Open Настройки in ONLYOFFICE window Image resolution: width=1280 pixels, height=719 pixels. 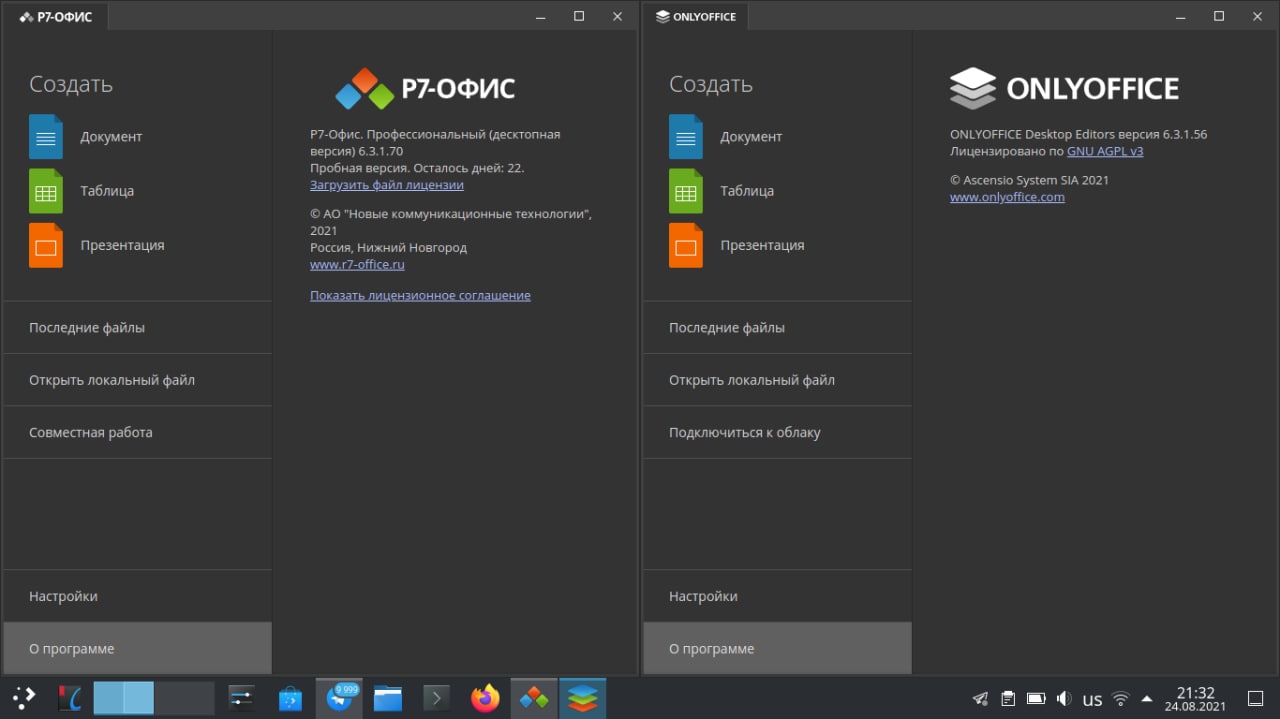coord(778,596)
